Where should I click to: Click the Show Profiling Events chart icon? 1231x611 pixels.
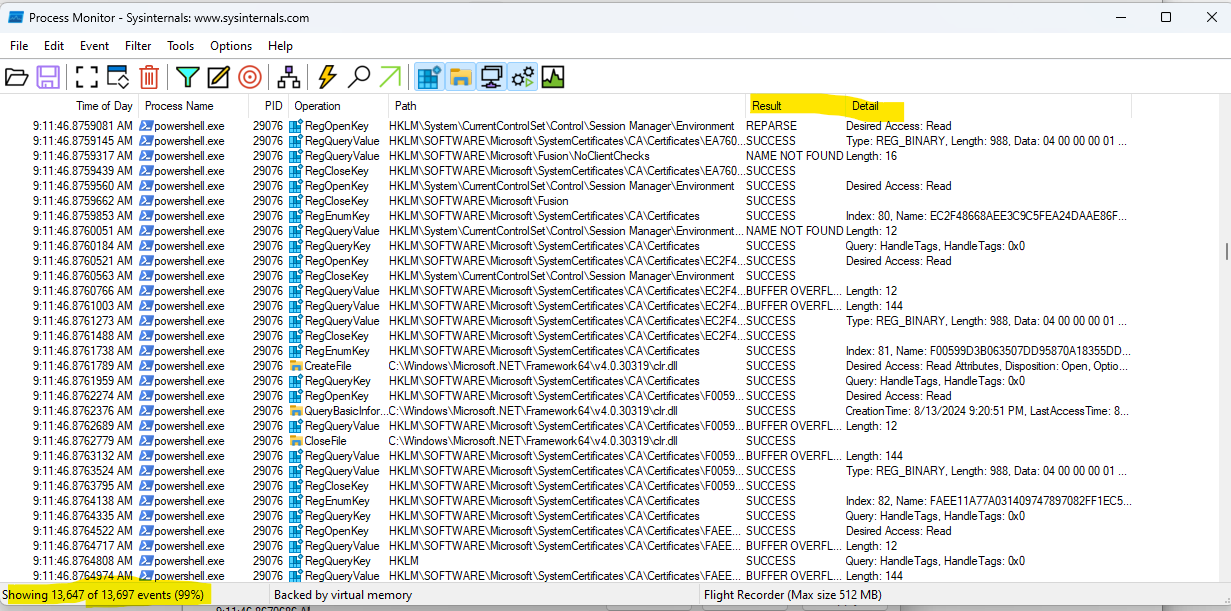pos(552,76)
